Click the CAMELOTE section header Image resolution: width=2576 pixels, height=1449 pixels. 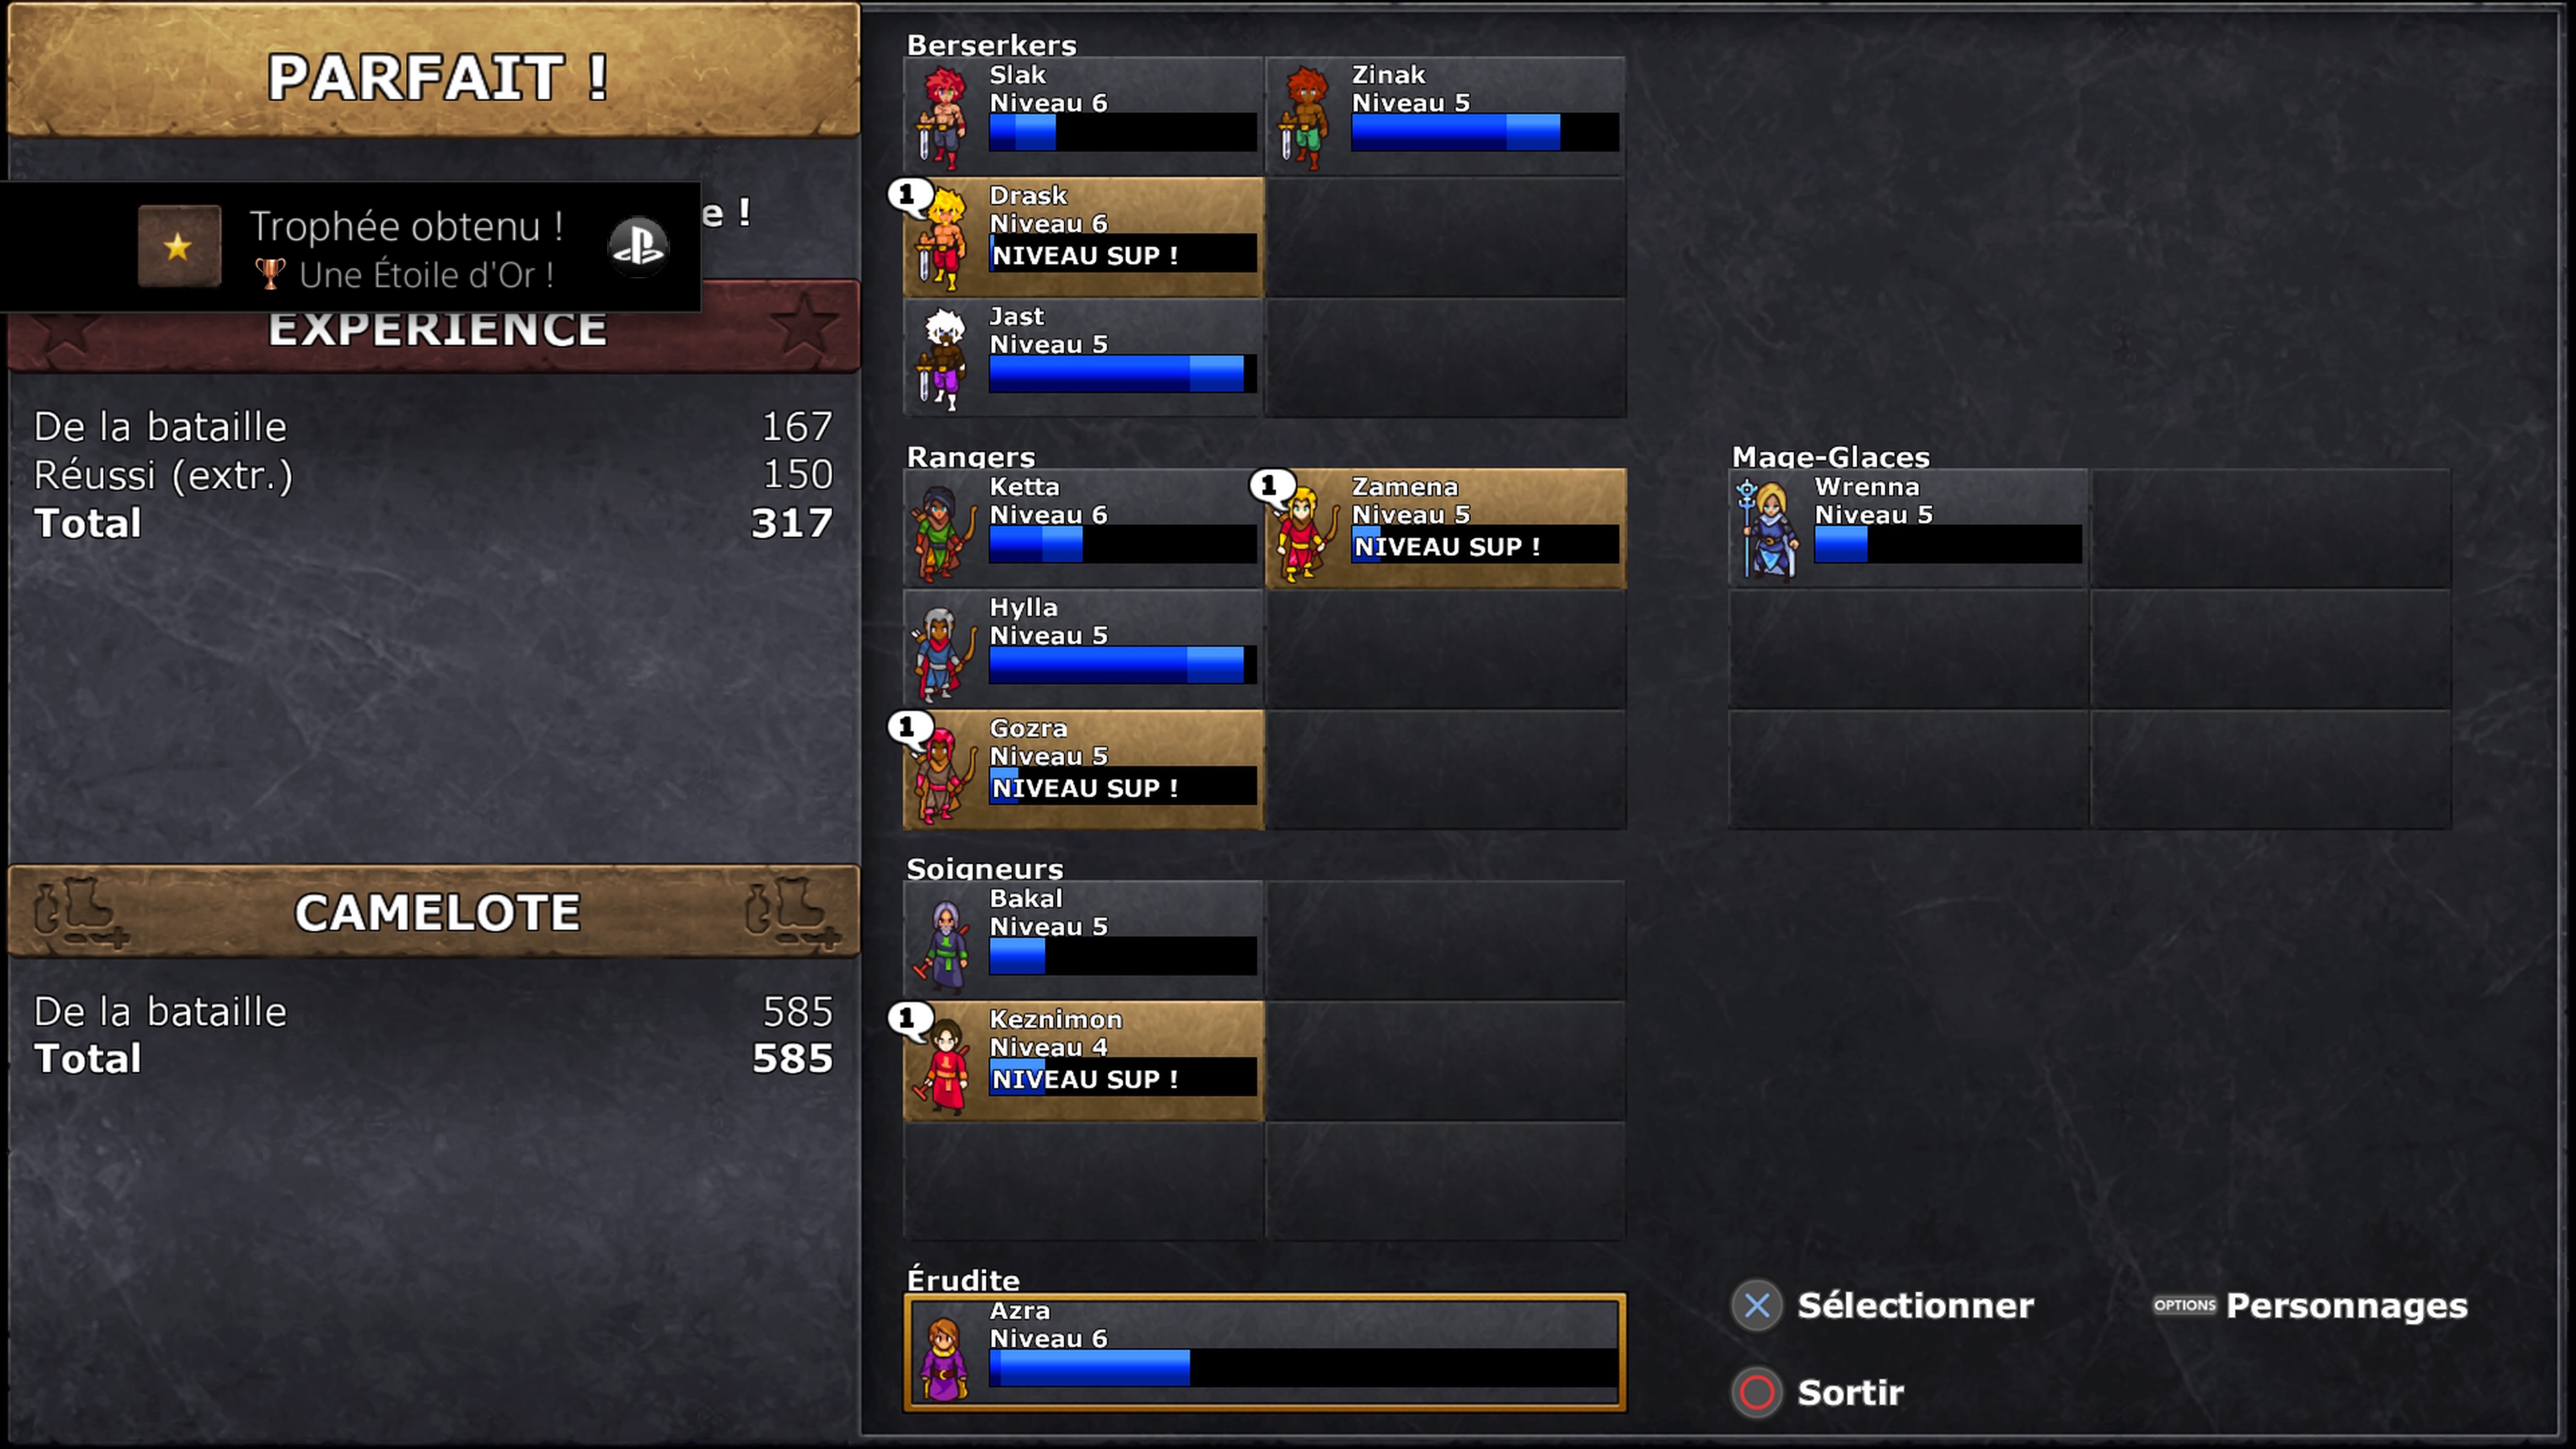(434, 912)
